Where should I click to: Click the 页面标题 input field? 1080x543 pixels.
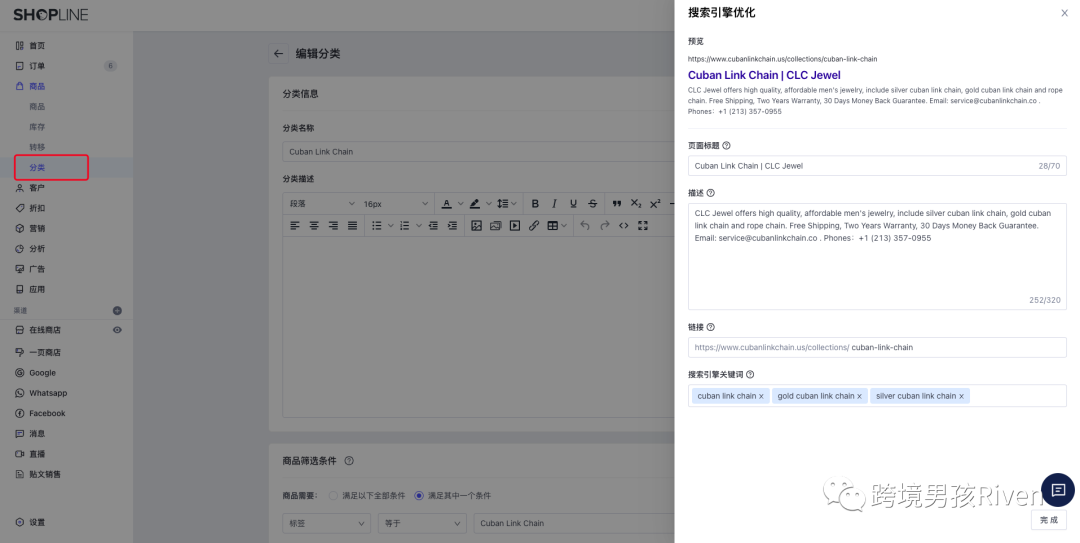(877, 166)
